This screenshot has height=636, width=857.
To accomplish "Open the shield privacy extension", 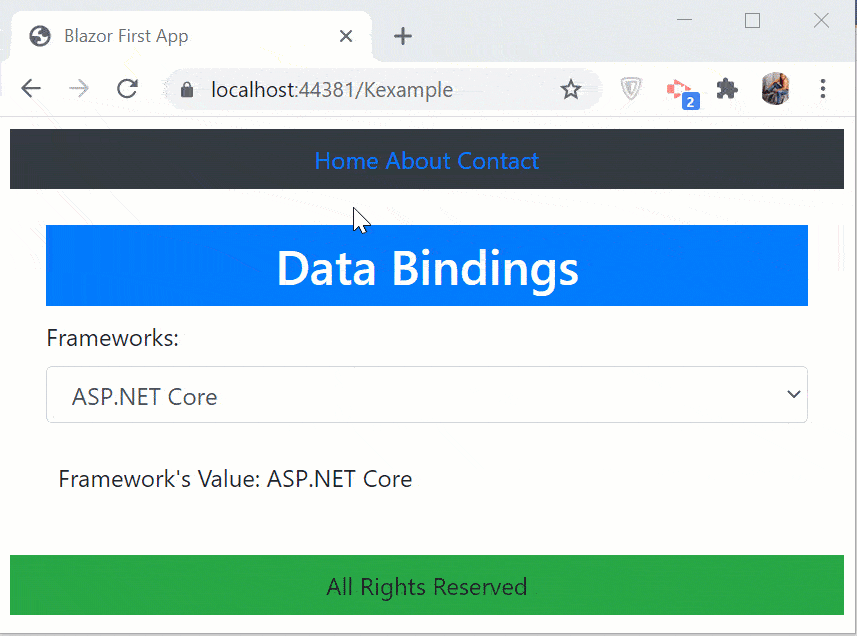I will (x=631, y=89).
